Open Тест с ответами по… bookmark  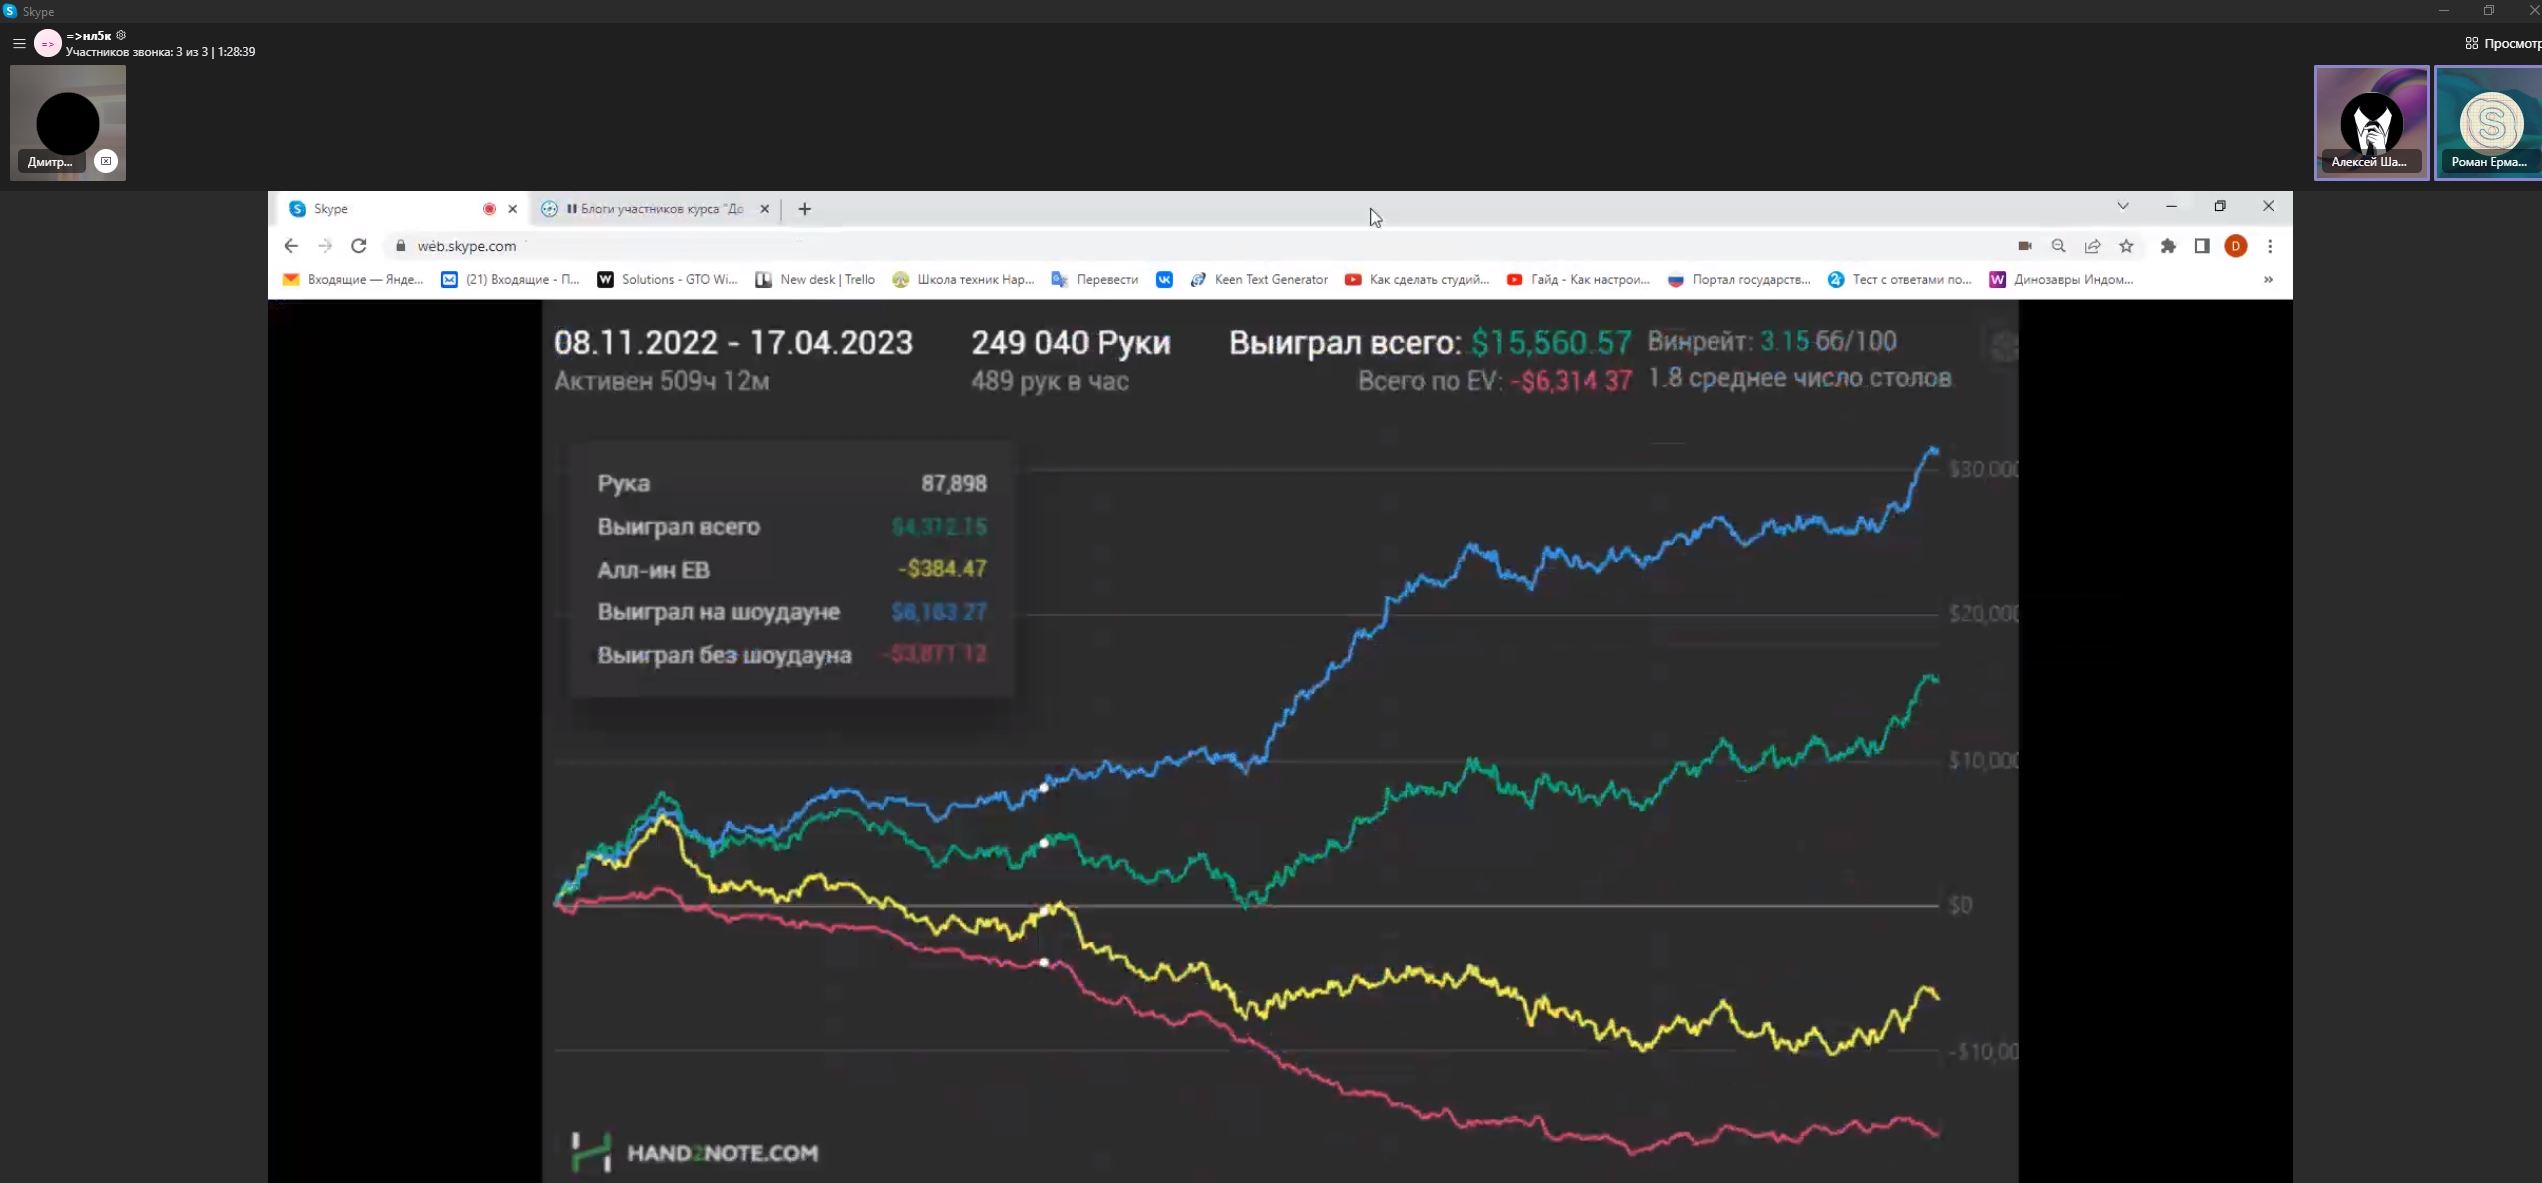click(x=1900, y=280)
